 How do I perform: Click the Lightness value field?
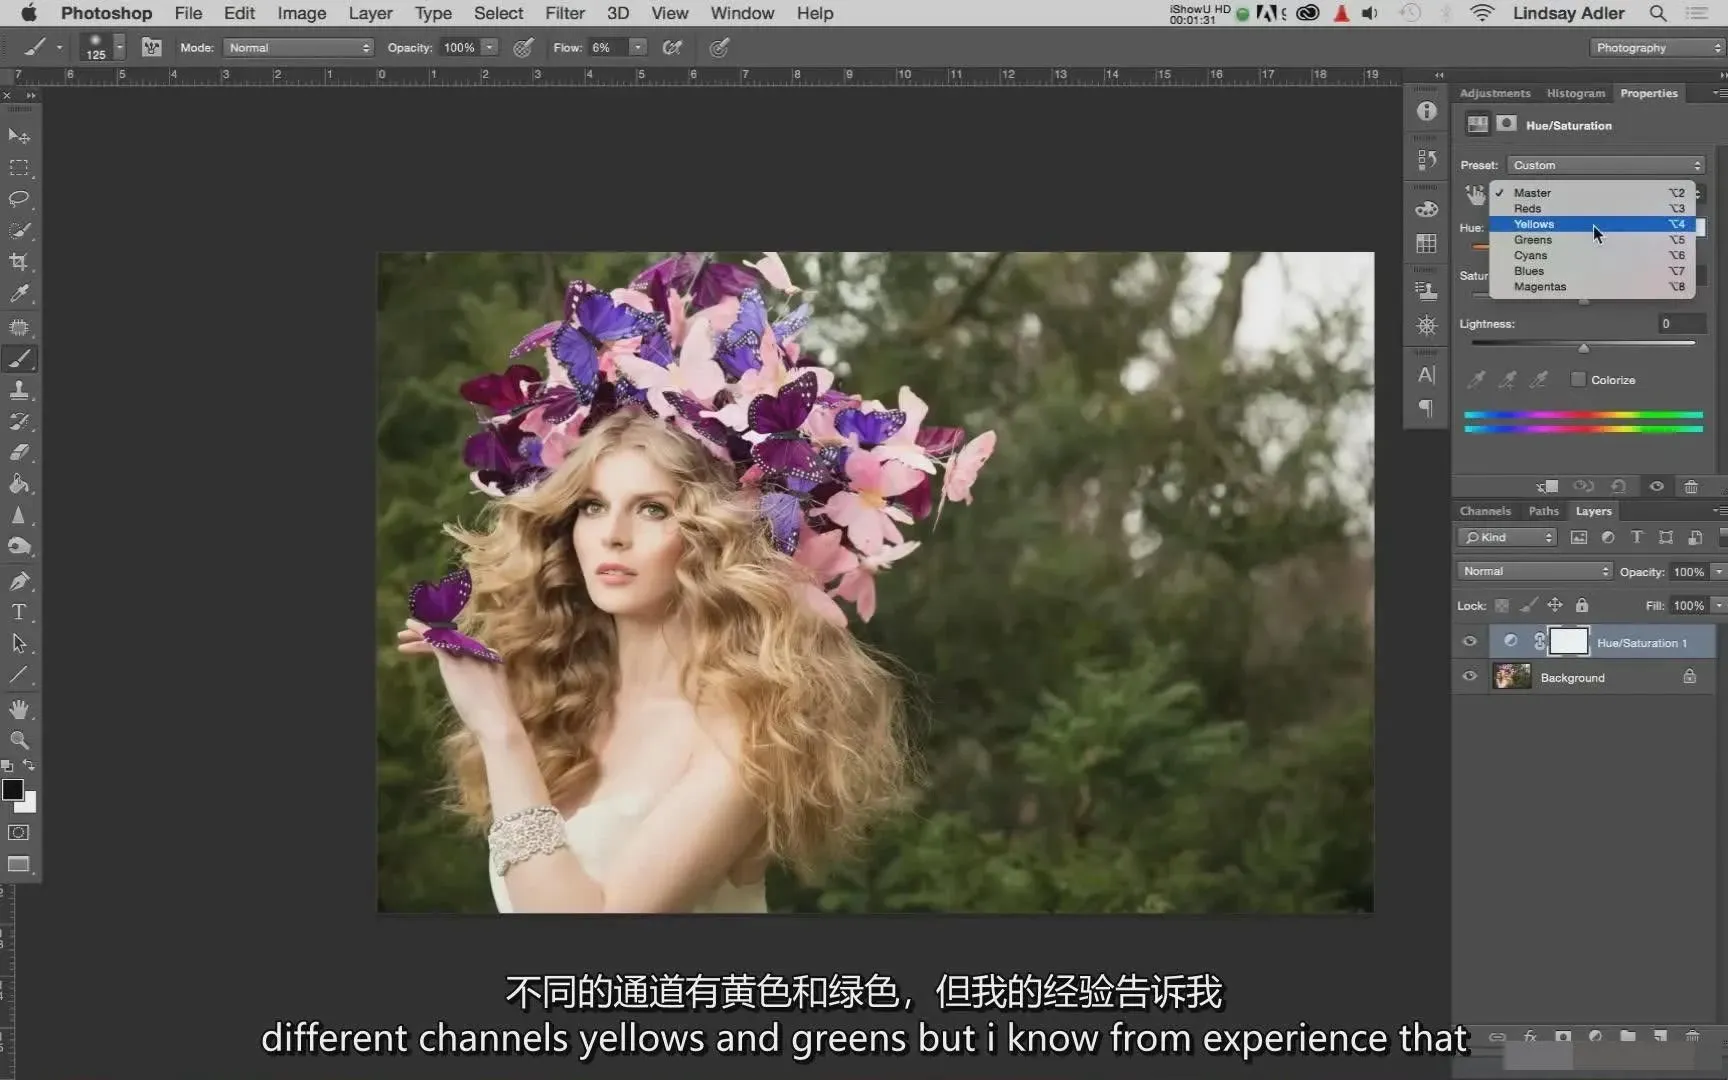[1680, 324]
